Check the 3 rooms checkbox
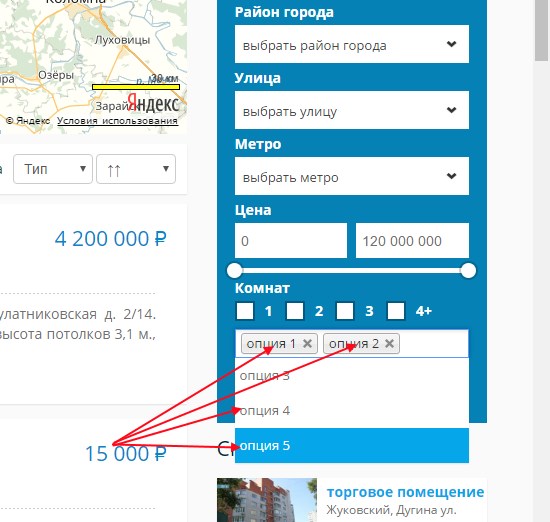 point(345,311)
